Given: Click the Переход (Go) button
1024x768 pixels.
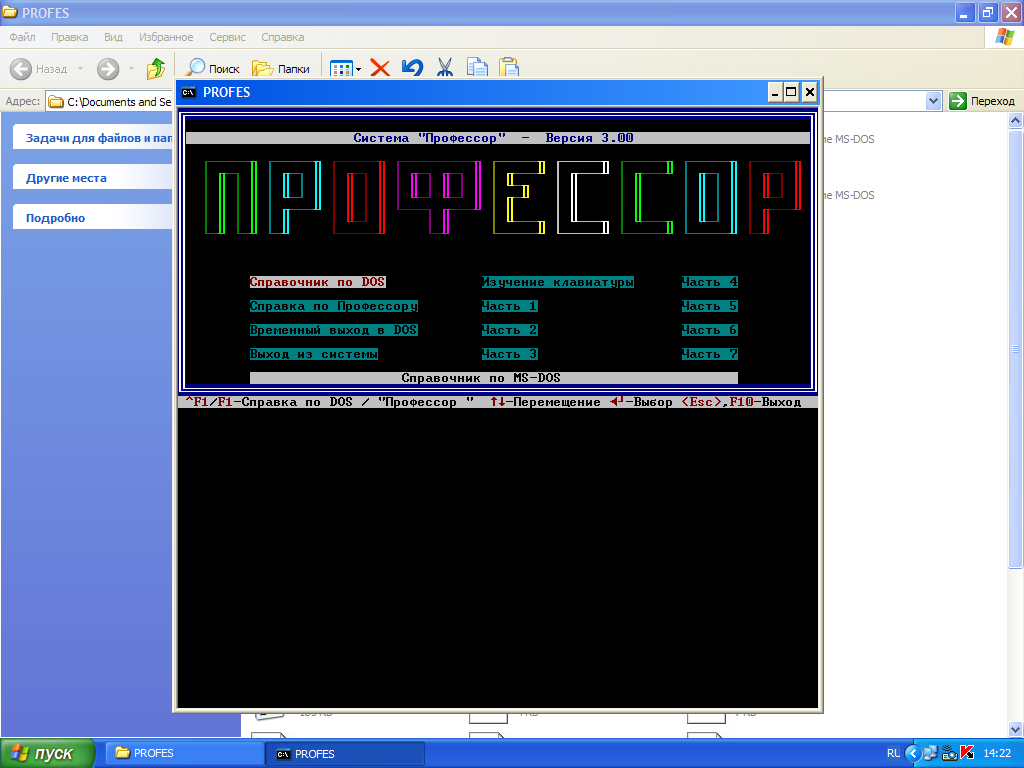Looking at the screenshot, I should coord(982,101).
